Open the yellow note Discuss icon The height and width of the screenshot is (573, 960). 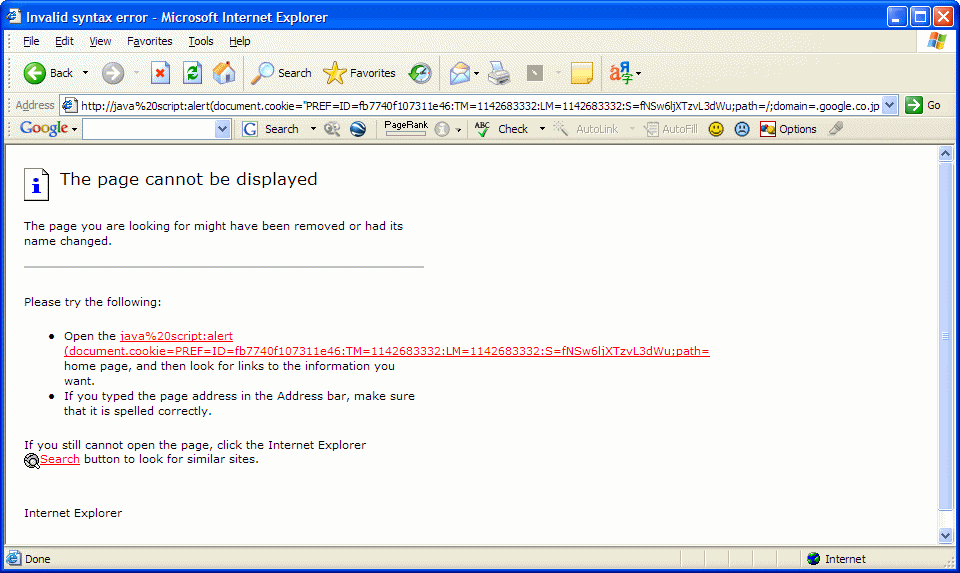pyautogui.click(x=582, y=73)
